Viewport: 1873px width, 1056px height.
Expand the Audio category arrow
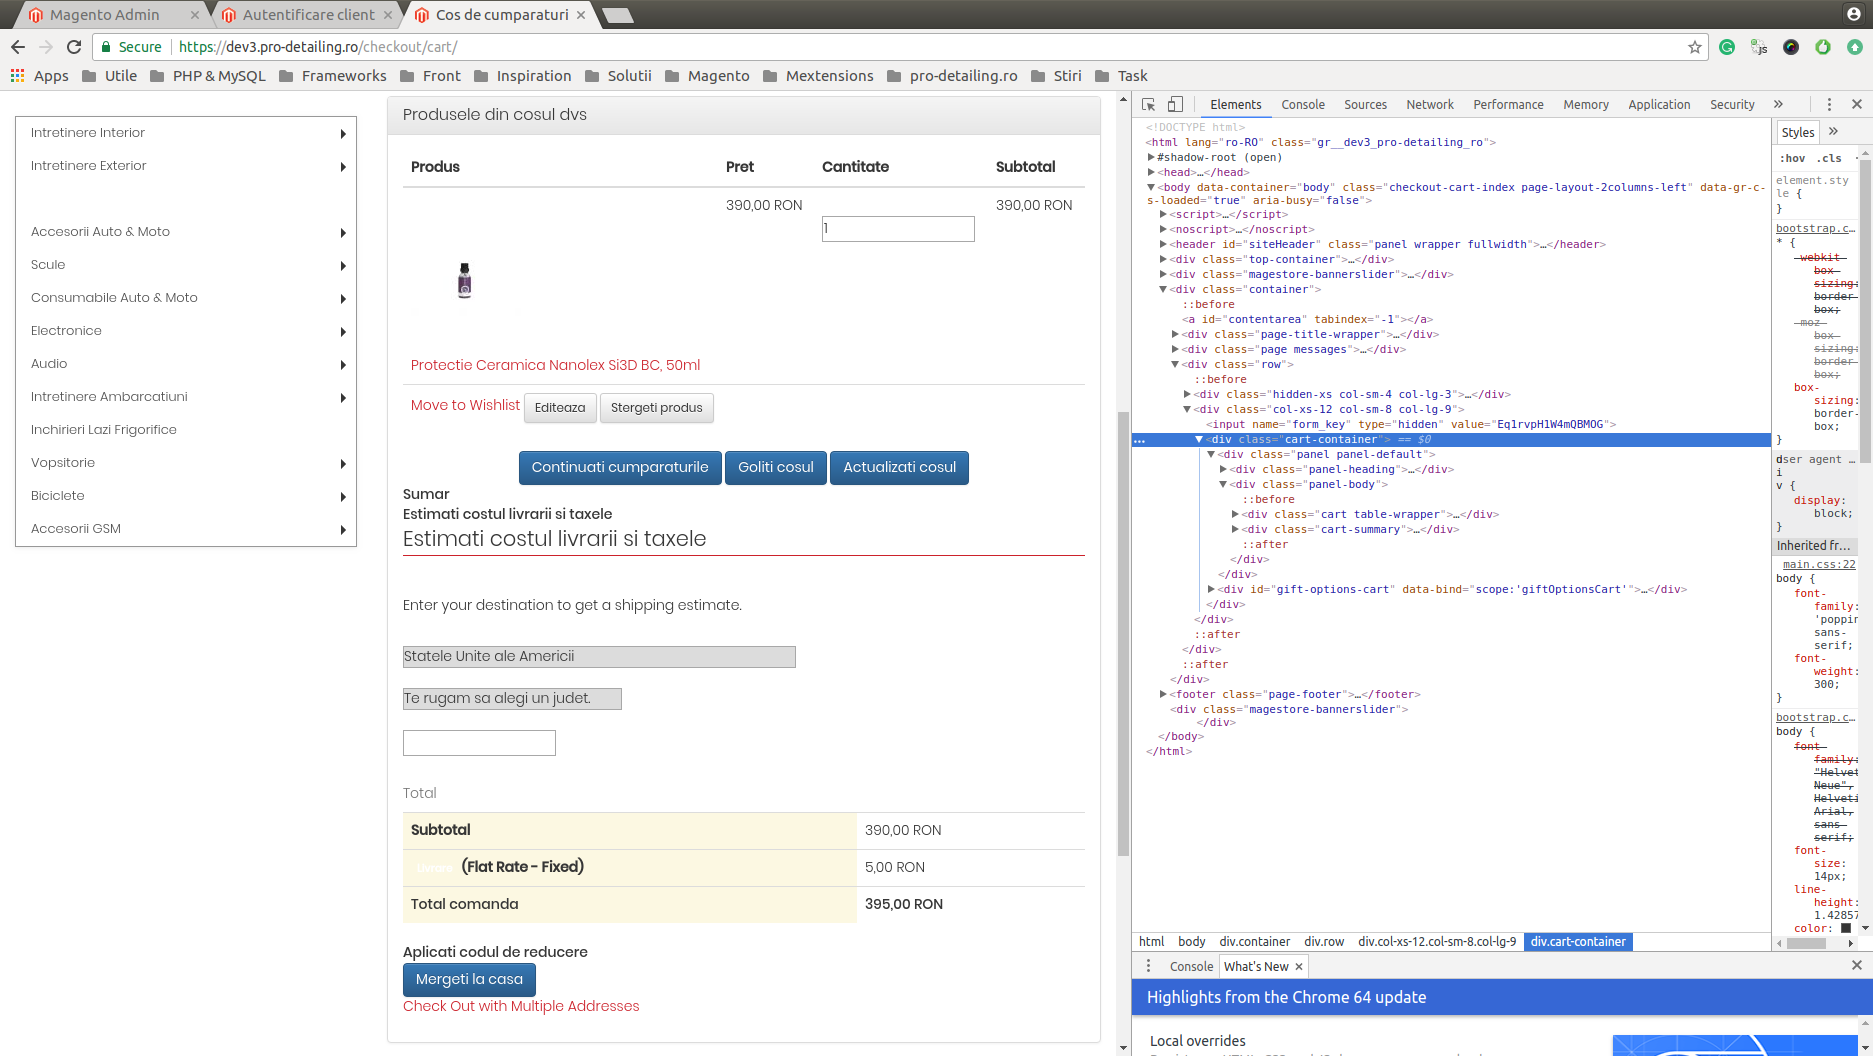343,365
